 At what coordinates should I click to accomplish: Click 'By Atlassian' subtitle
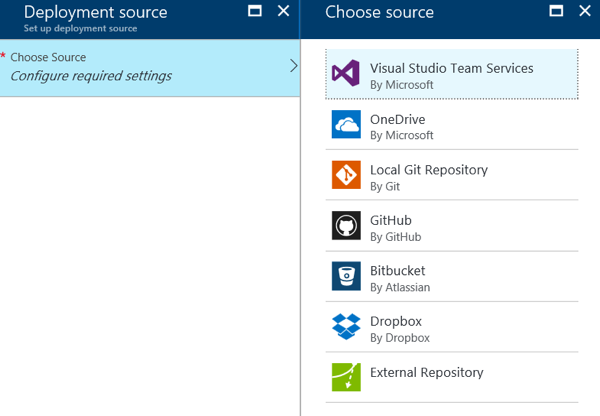coord(400,287)
